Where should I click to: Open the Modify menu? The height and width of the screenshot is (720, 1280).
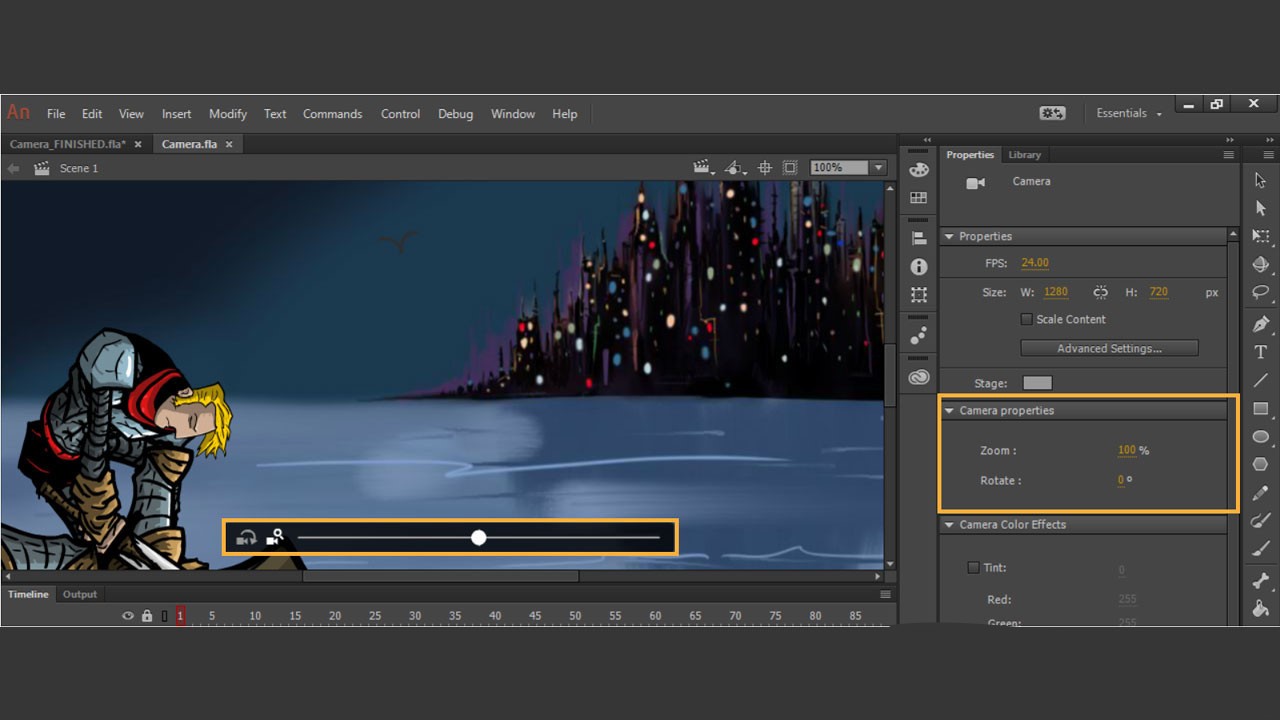pyautogui.click(x=228, y=114)
